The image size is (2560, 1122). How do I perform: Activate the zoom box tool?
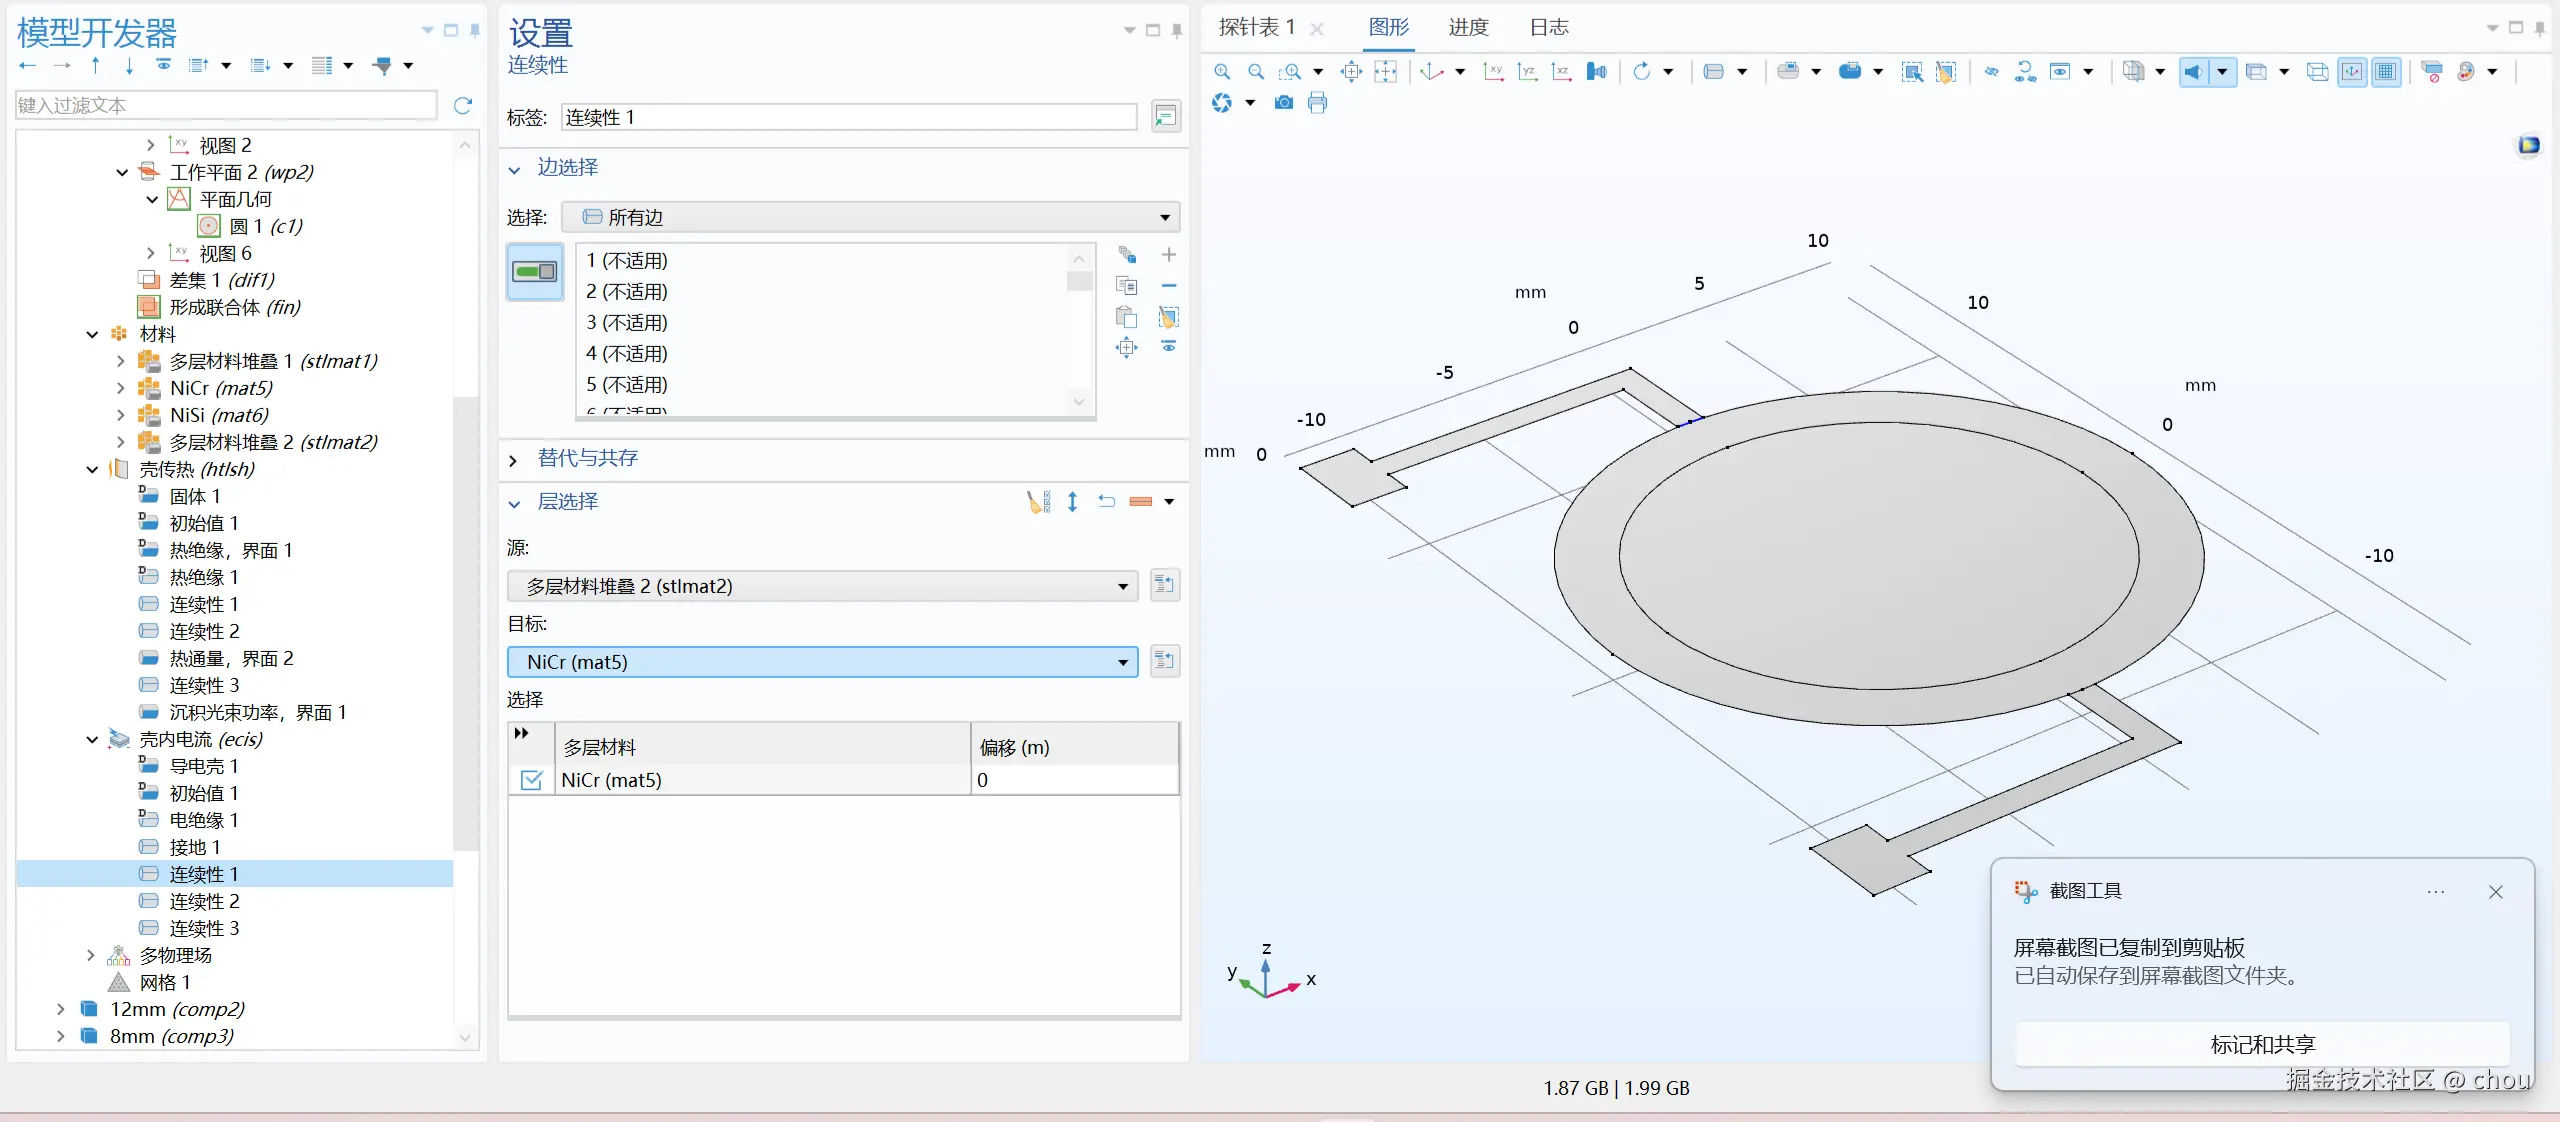[1291, 71]
